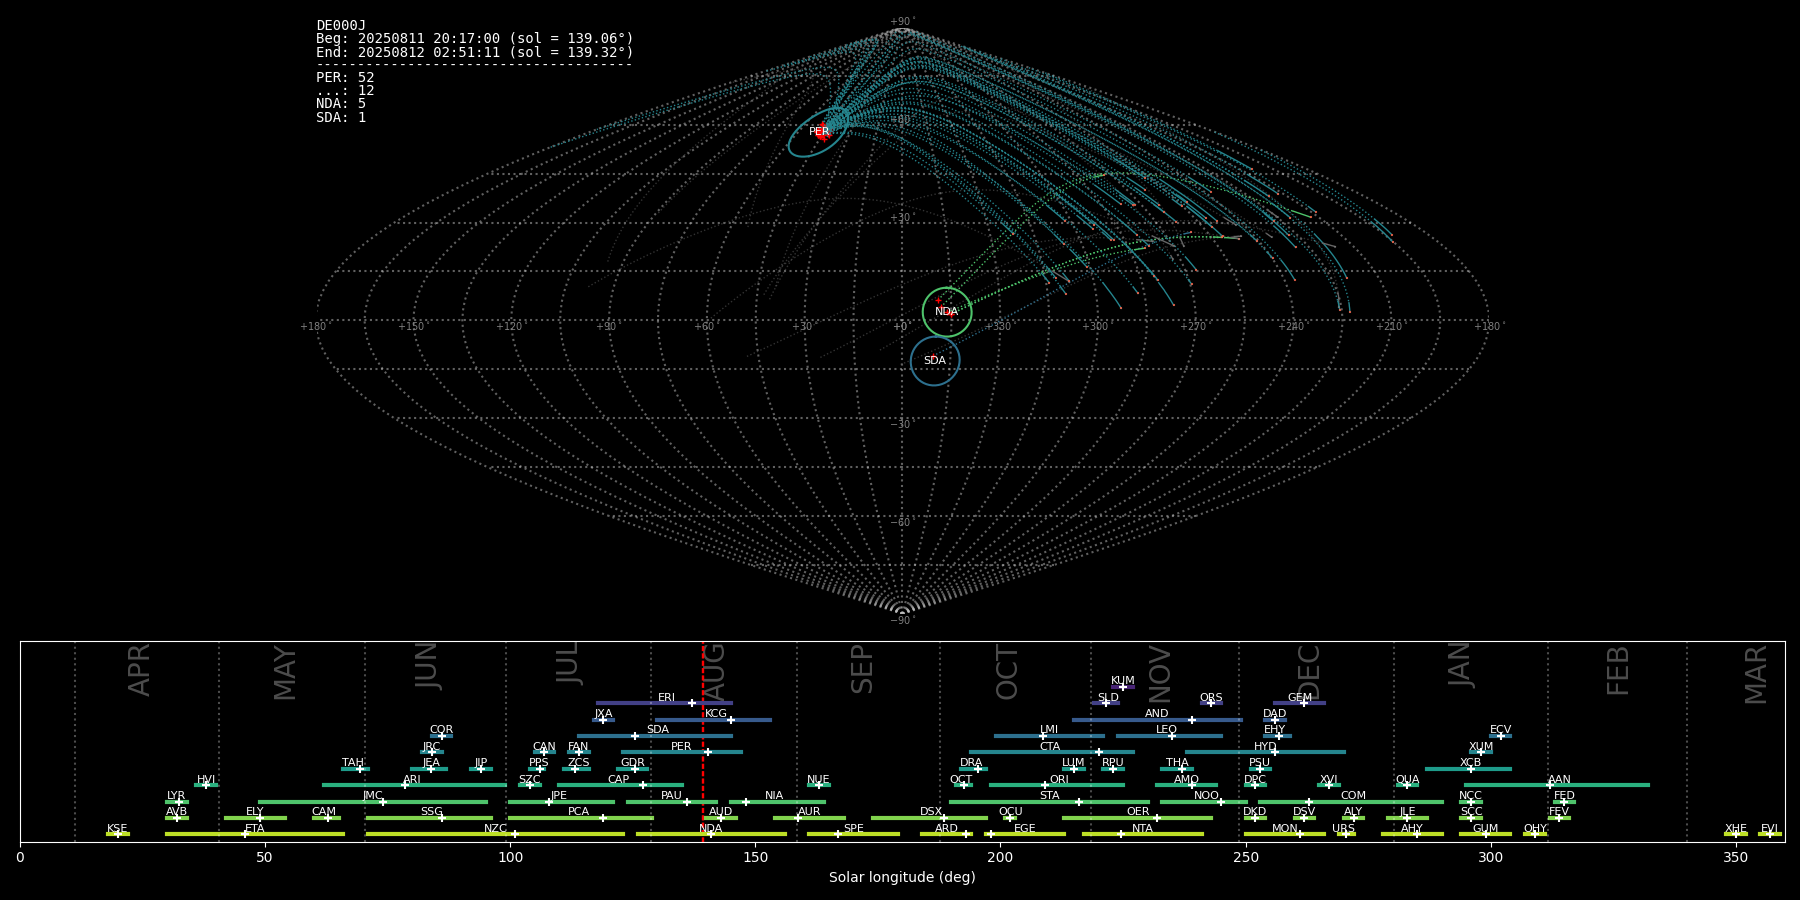
Task: Click the station code DE000J text
Action: pyautogui.click(x=341, y=26)
